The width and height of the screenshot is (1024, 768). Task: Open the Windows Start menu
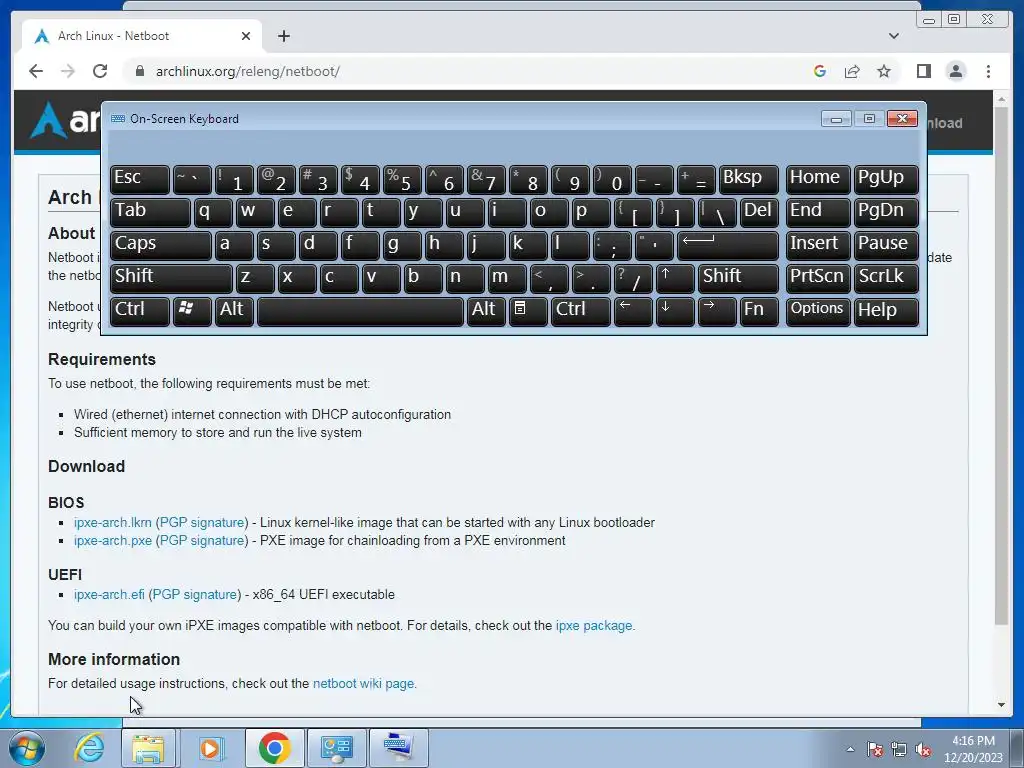coord(26,748)
